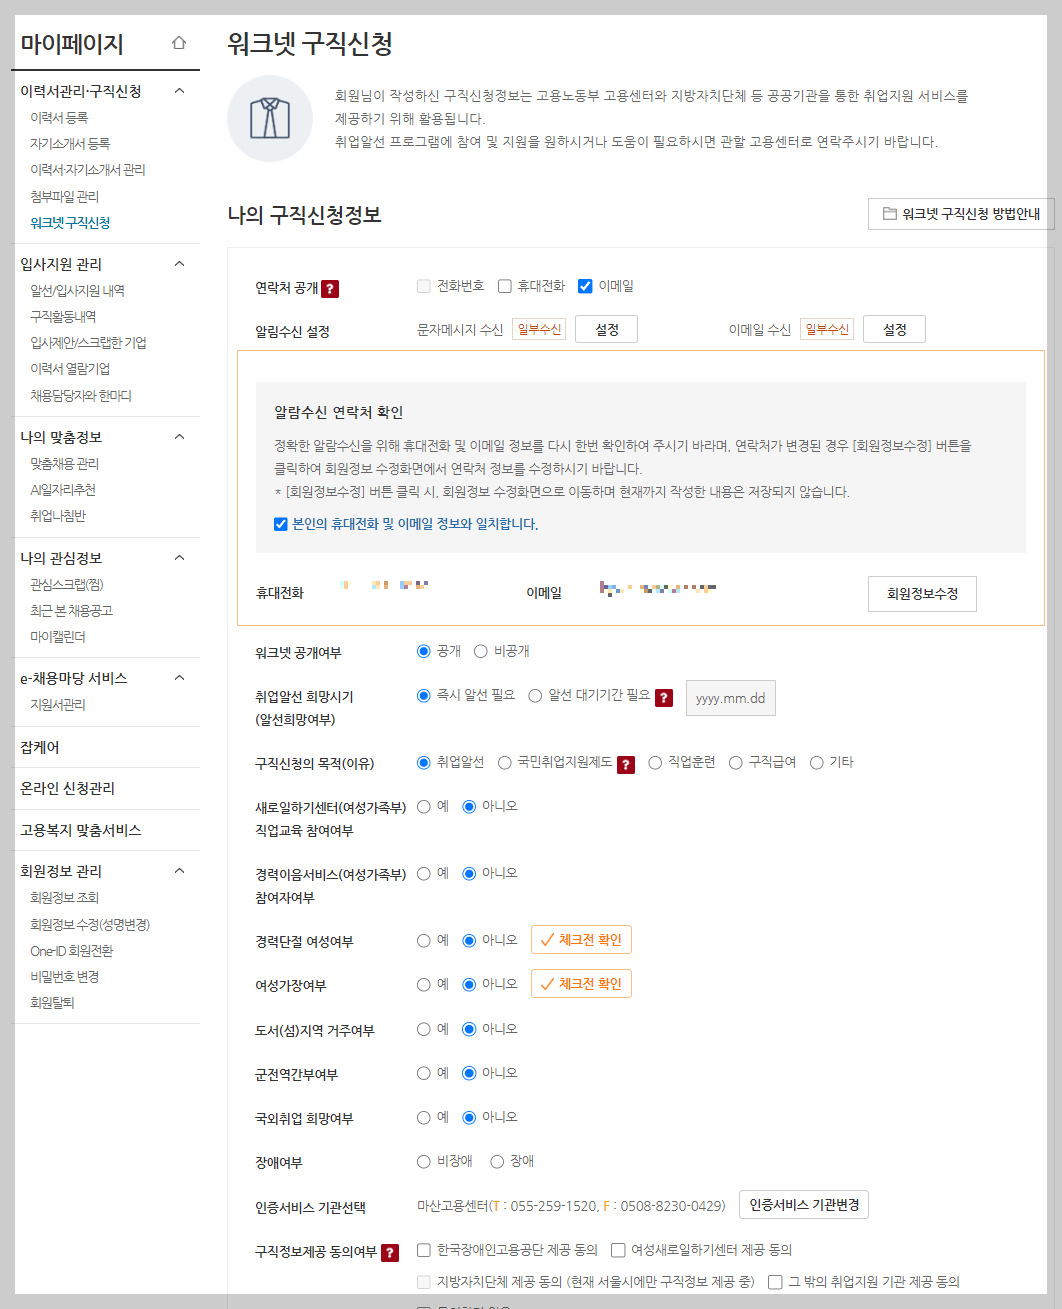Collapse the 나의 맞춤정보 sidebar section
The width and height of the screenshot is (1062, 1309).
(x=180, y=437)
